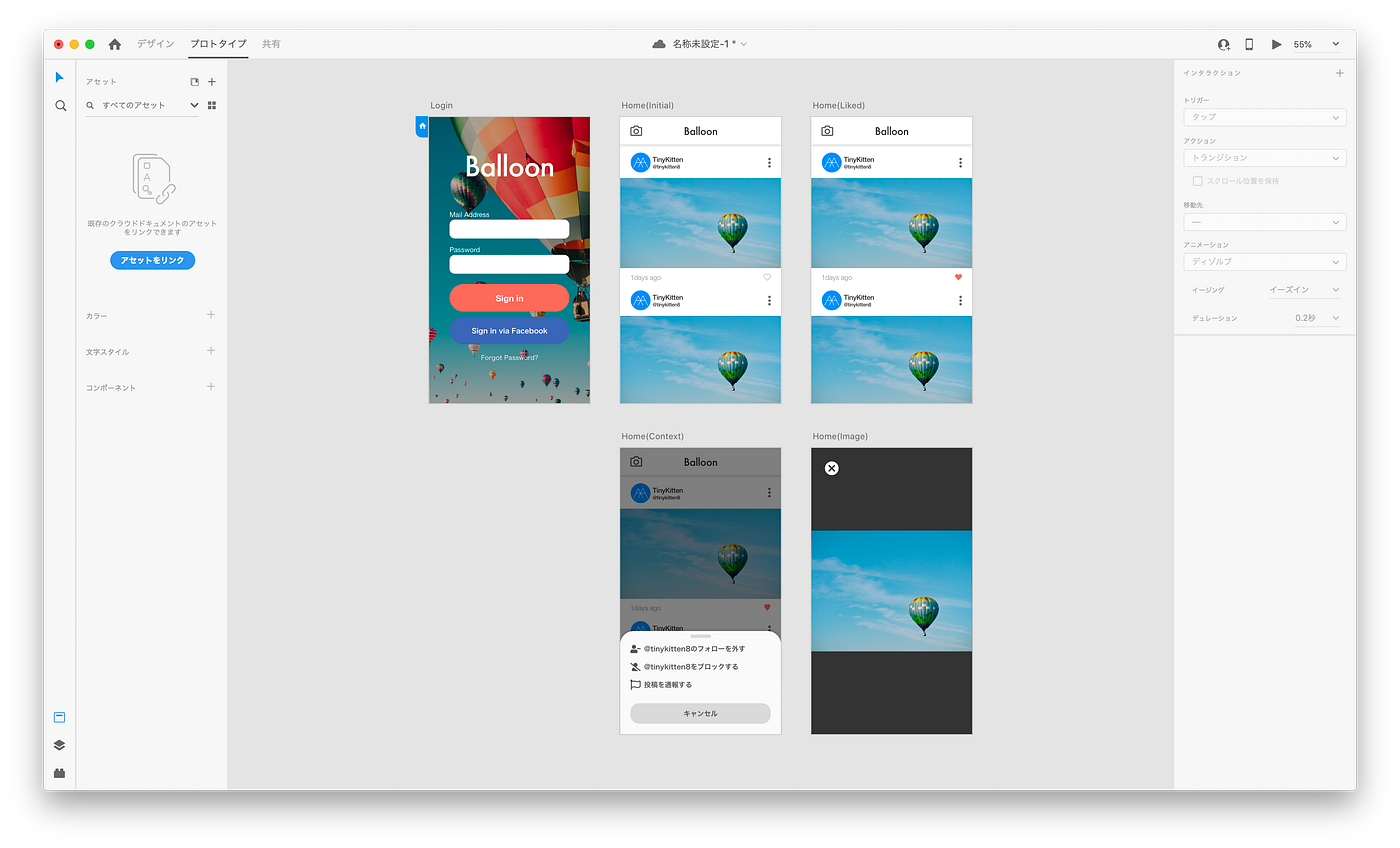Open the トリガー dropdown showing タップ
Viewport: 1400px width, 848px height.
(1264, 117)
